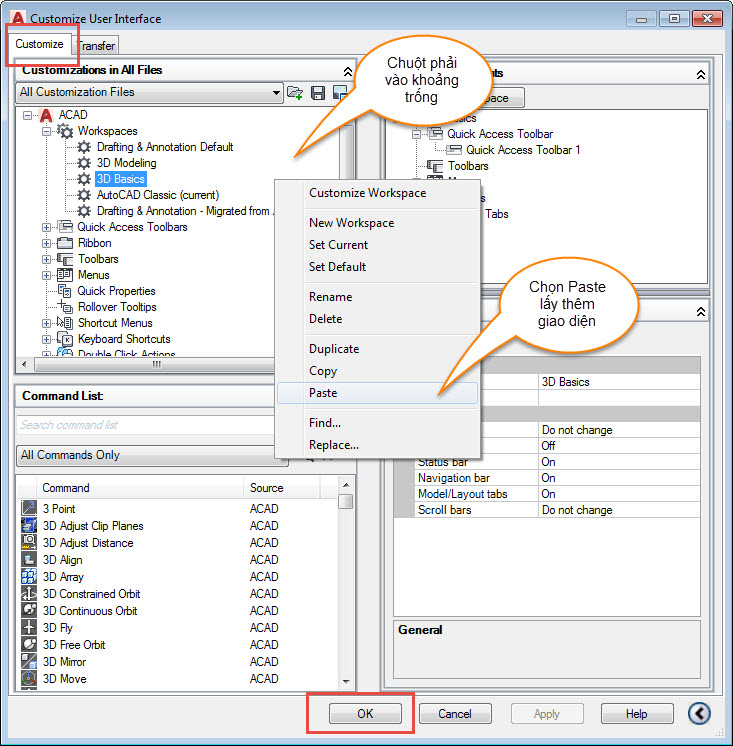This screenshot has width=733, height=746.
Task: Click the Navigation bar 'On' value cell
Action: (x=619, y=478)
